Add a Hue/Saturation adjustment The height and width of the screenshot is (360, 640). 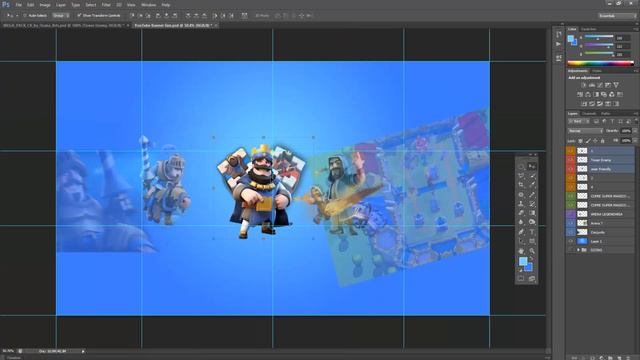(x=580, y=94)
